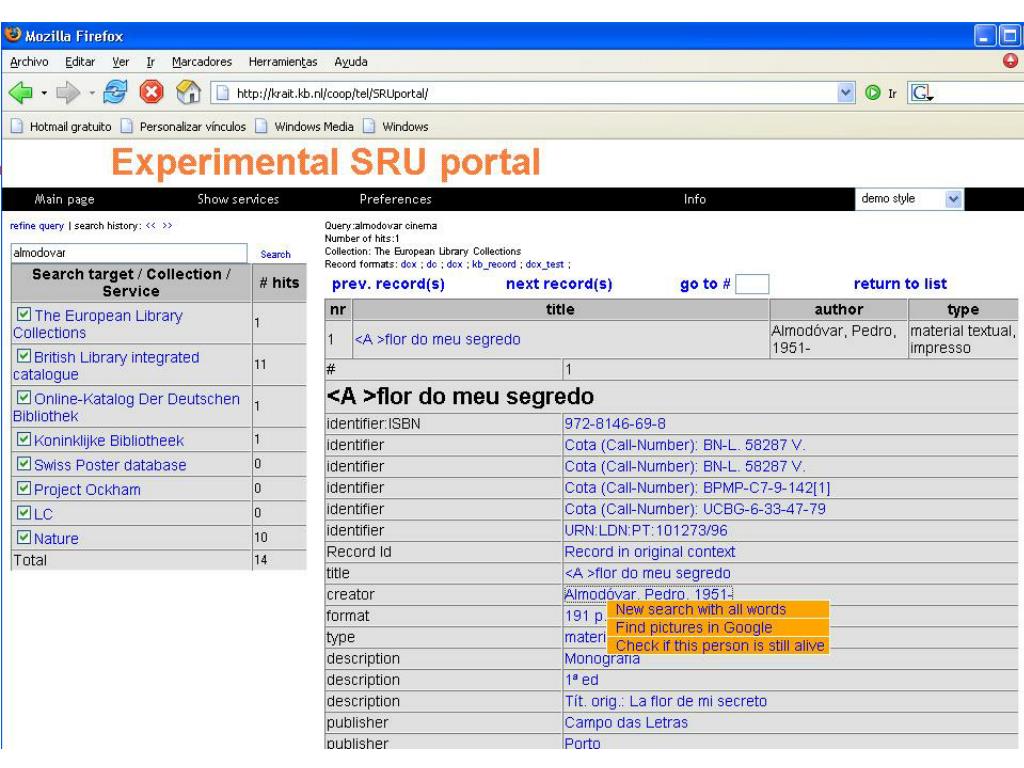Click the Almodóvar, Pedro, 1951- creator link

click(648, 594)
